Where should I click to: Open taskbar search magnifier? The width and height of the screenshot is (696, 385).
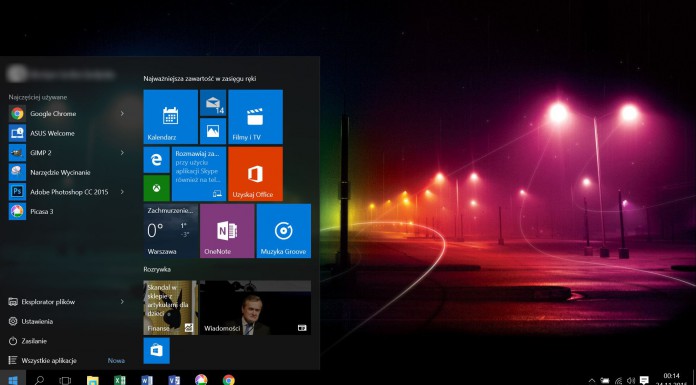point(39,380)
